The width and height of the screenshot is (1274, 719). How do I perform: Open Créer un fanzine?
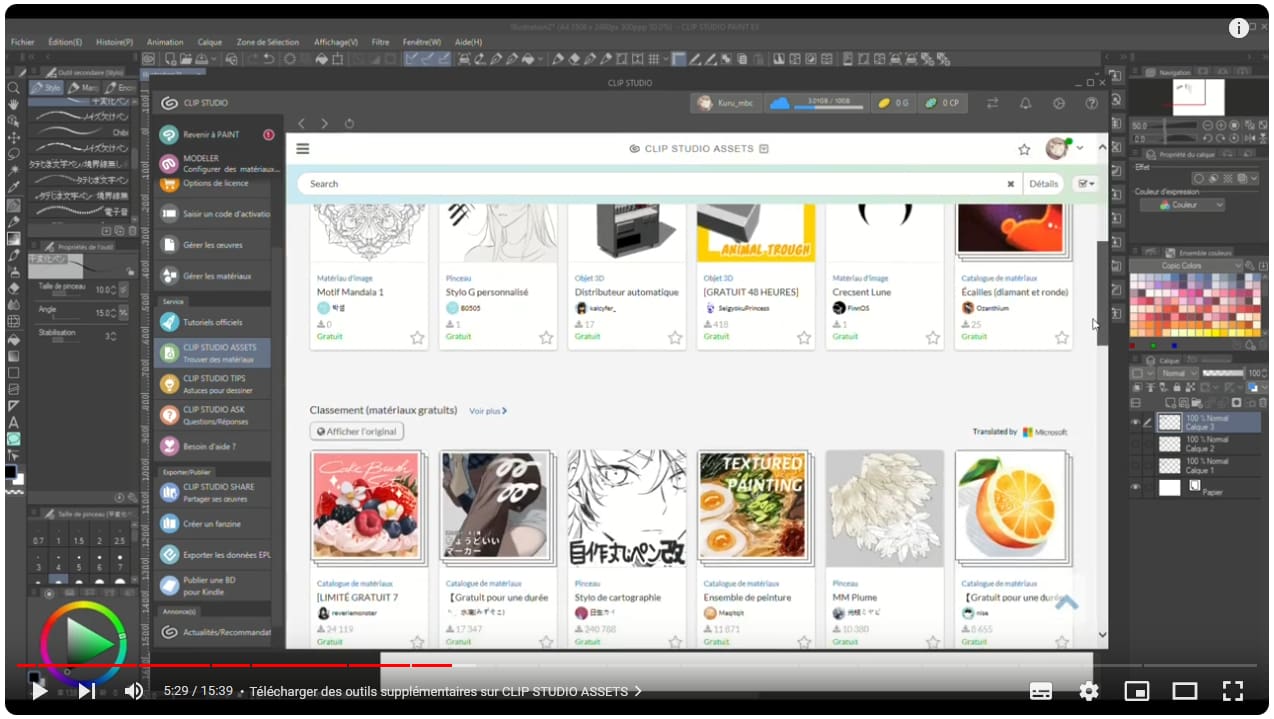tap(212, 523)
